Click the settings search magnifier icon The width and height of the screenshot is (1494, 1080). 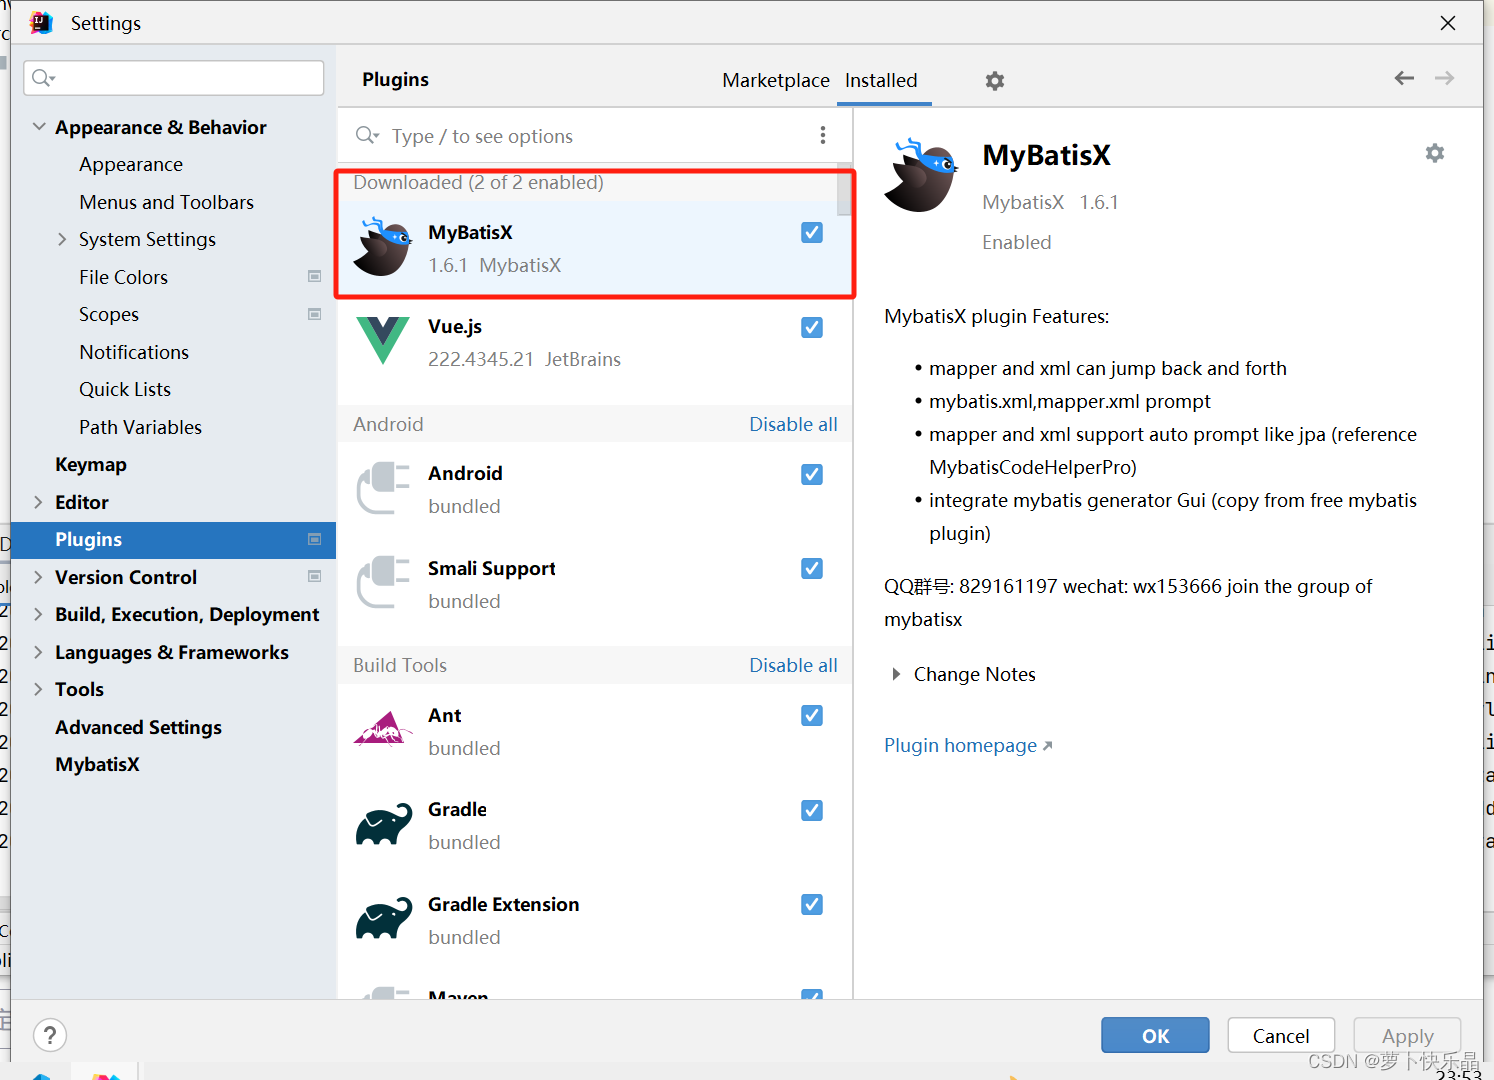42,78
